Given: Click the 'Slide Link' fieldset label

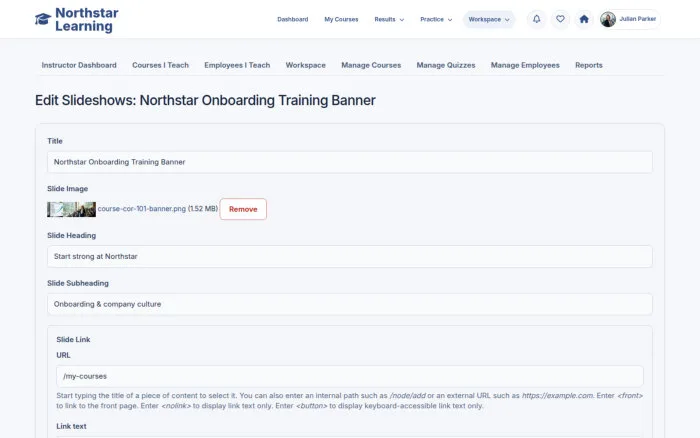Looking at the screenshot, I should coord(73,339).
